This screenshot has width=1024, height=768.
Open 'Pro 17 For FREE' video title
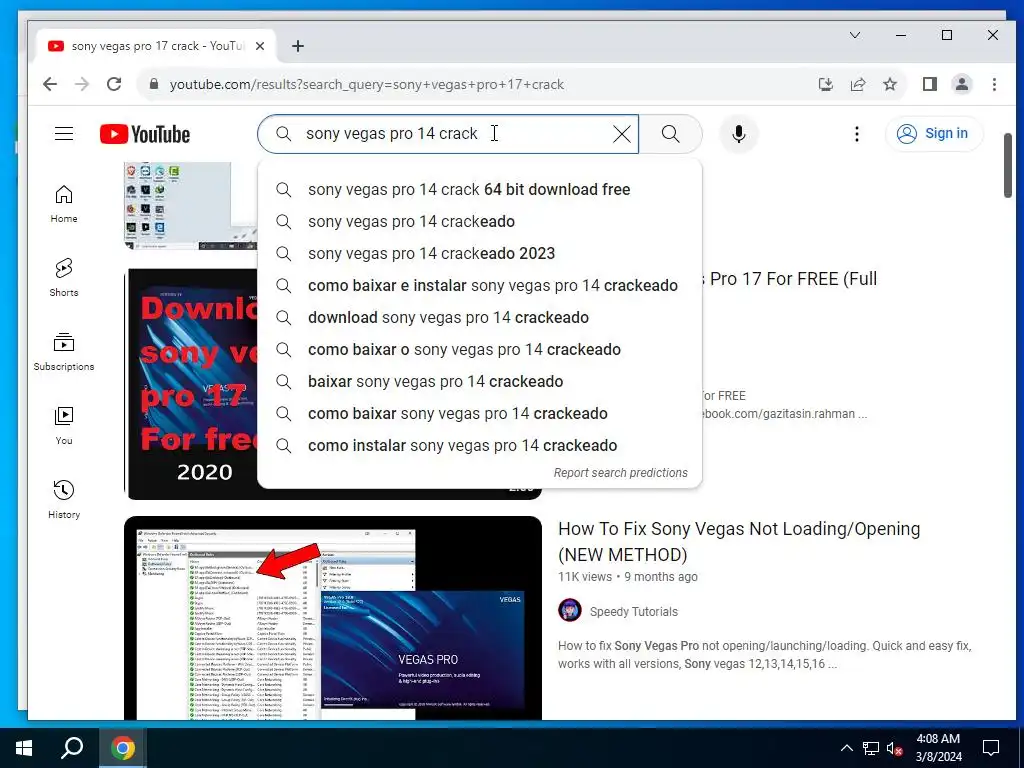(x=792, y=279)
